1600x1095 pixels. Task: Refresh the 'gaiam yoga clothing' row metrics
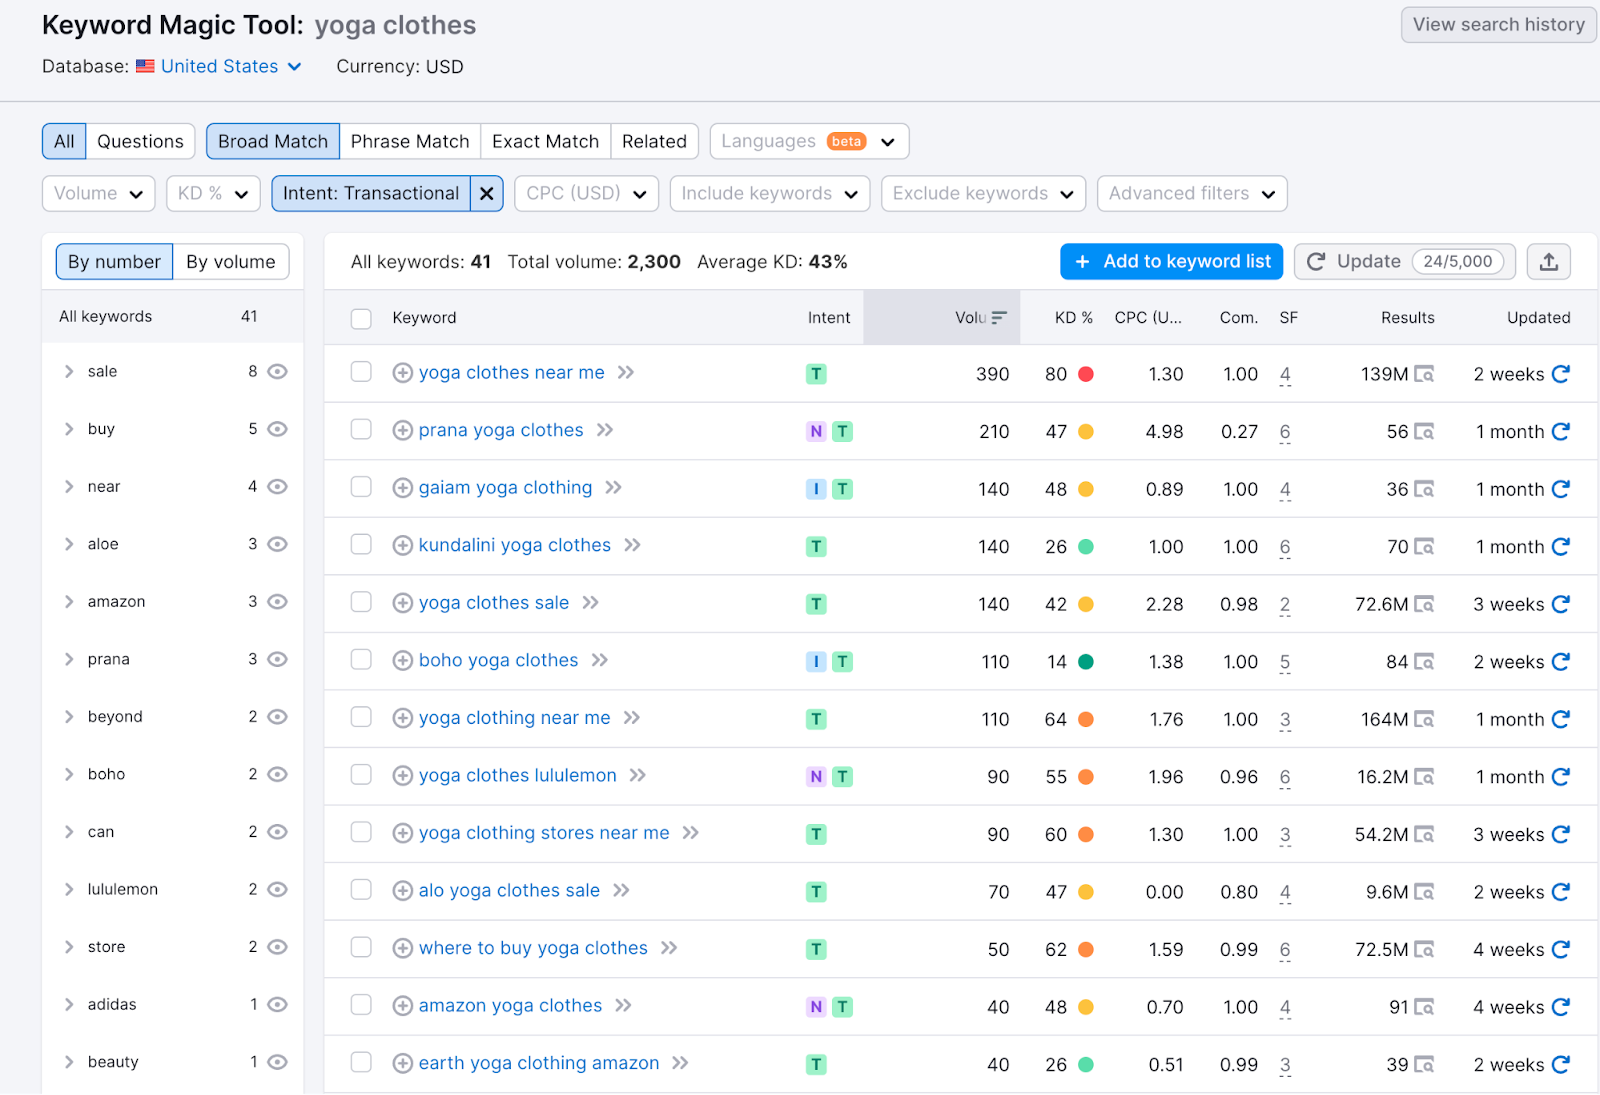pos(1560,489)
